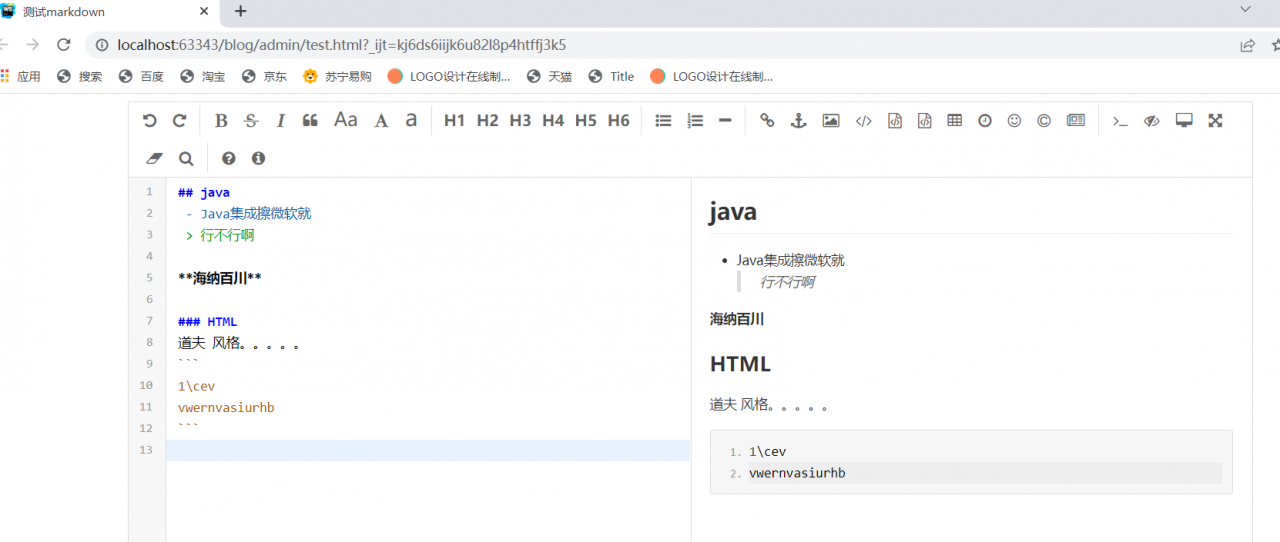Insert a page break
Viewport: 1280px width, 542px height.
pyautogui.click(x=1076, y=121)
